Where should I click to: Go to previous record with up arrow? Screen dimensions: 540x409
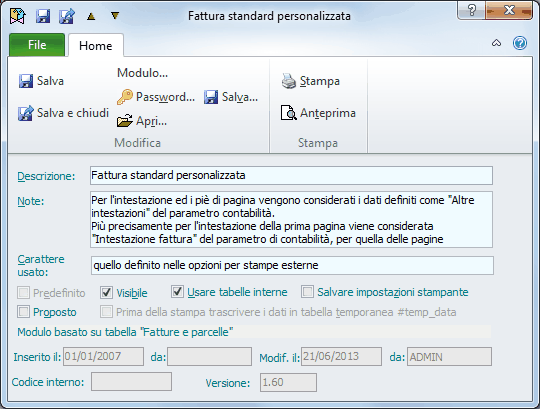click(91, 16)
